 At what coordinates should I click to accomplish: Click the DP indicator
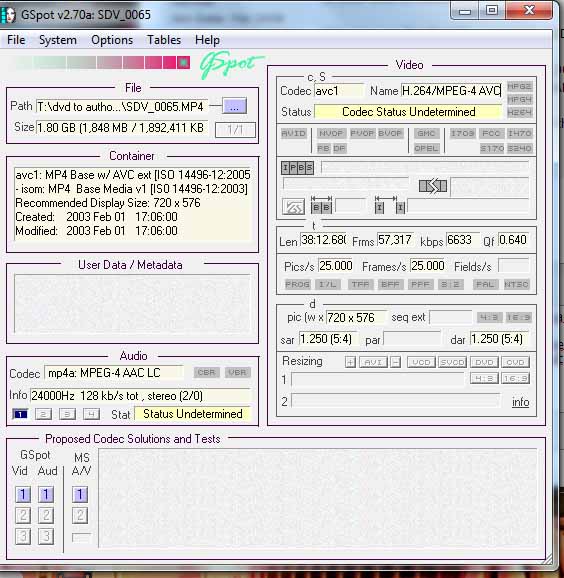pyautogui.click(x=339, y=148)
